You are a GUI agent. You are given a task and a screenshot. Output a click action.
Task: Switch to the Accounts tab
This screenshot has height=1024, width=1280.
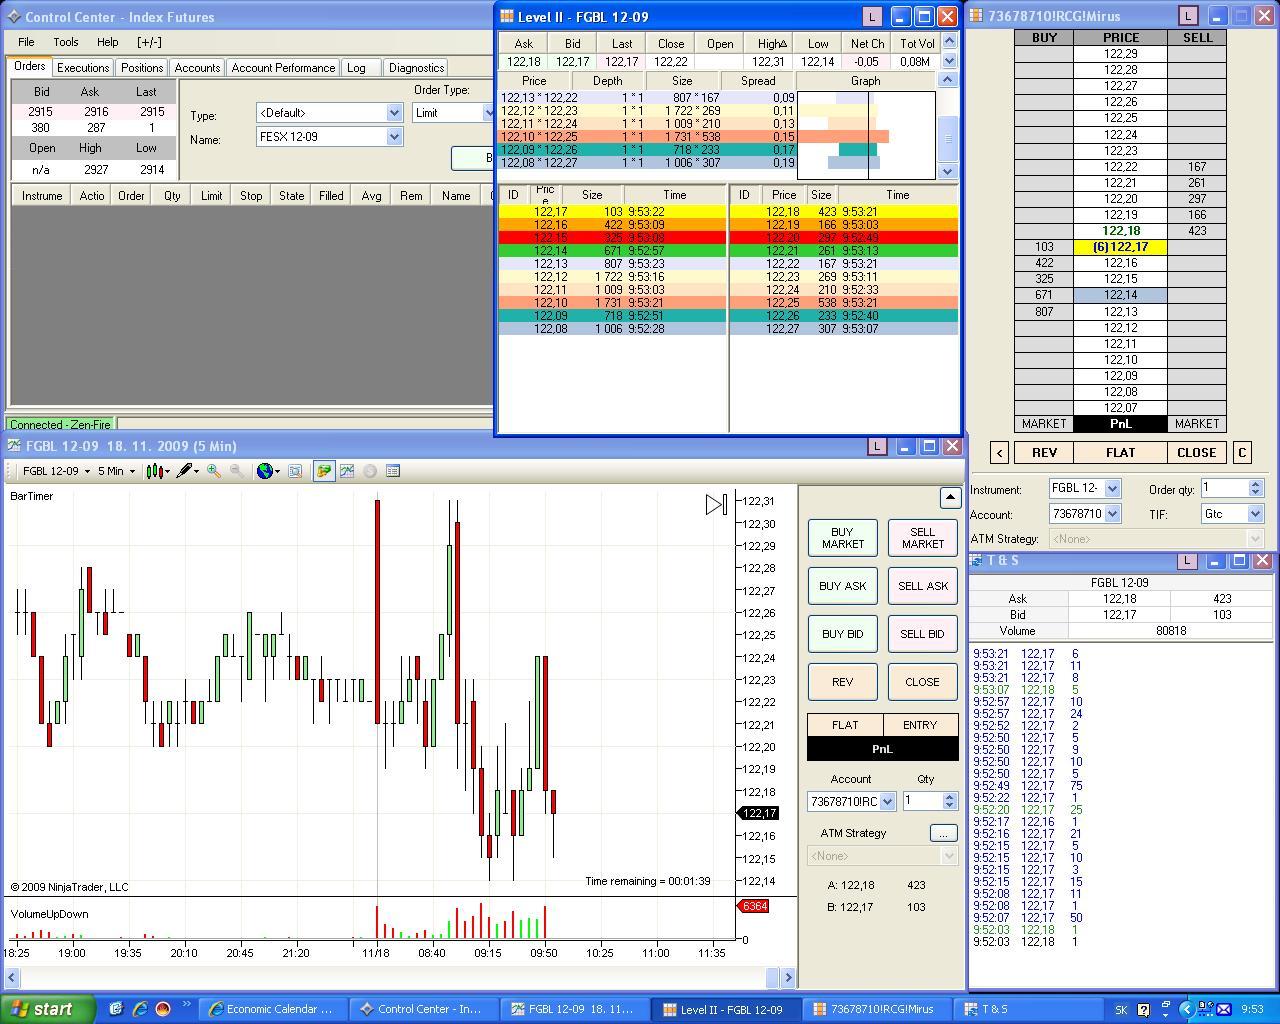197,68
